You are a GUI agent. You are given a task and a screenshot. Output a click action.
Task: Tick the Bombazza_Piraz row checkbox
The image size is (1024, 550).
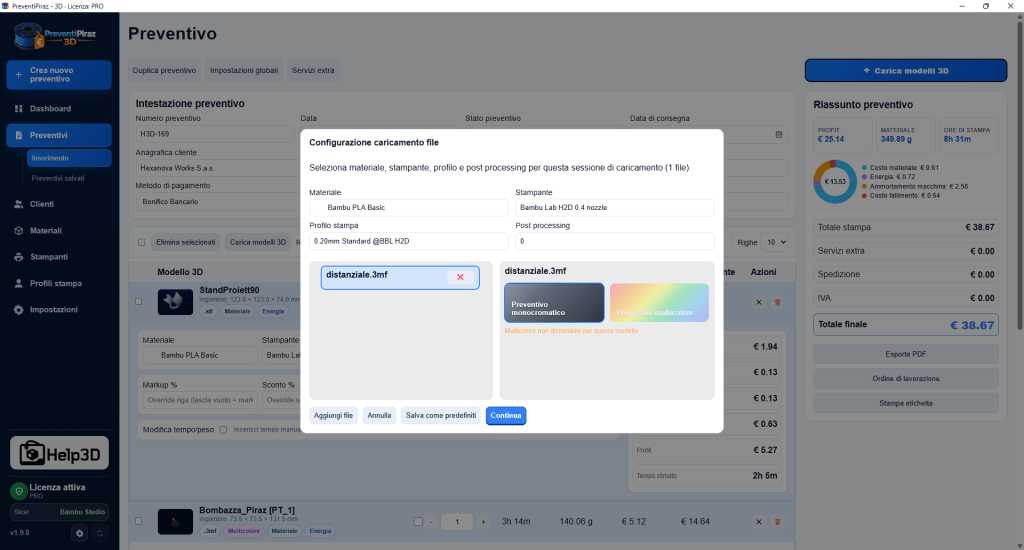pos(138,521)
